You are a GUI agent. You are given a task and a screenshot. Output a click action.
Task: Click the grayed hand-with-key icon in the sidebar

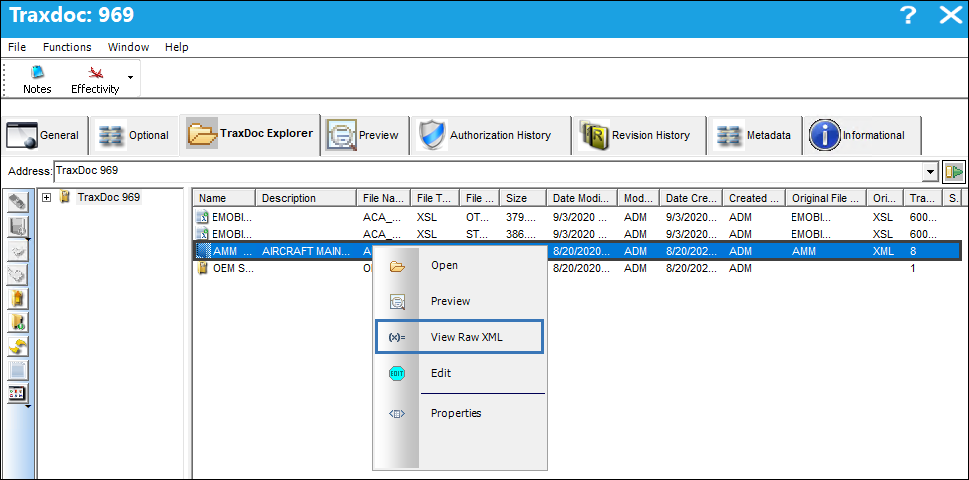click(x=17, y=274)
